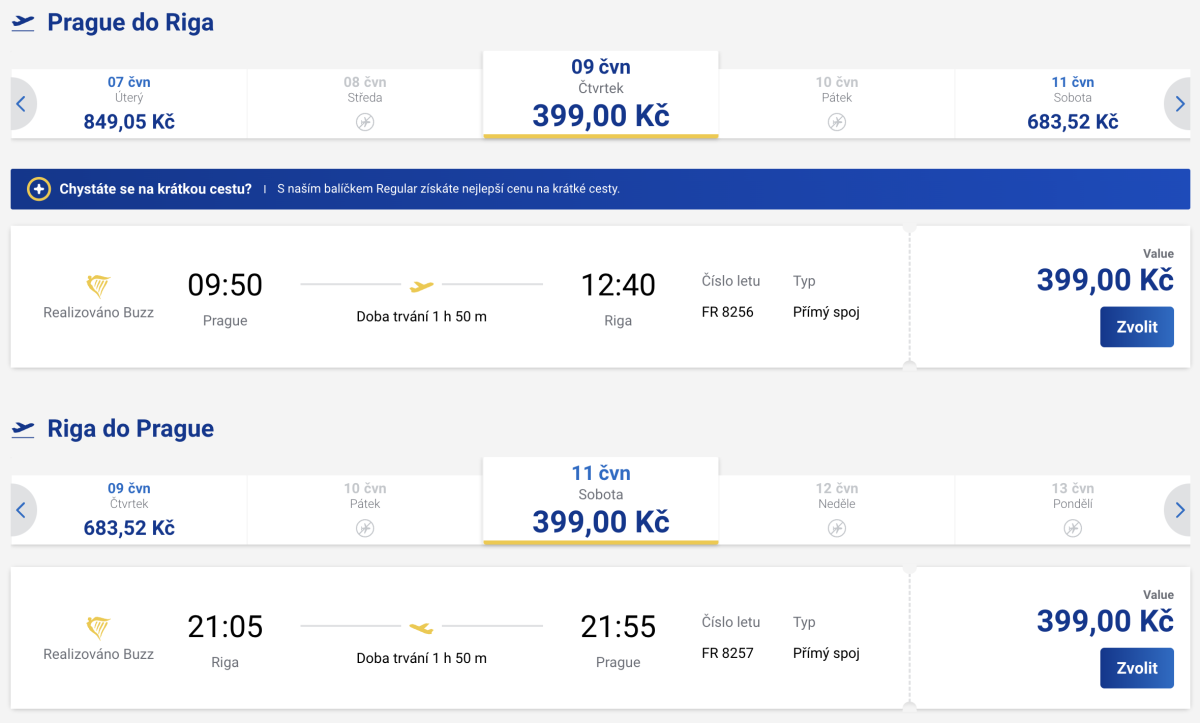Select 07 čvn Úterý for 849,05 Kč
Viewport: 1200px width, 723px height.
coord(129,104)
